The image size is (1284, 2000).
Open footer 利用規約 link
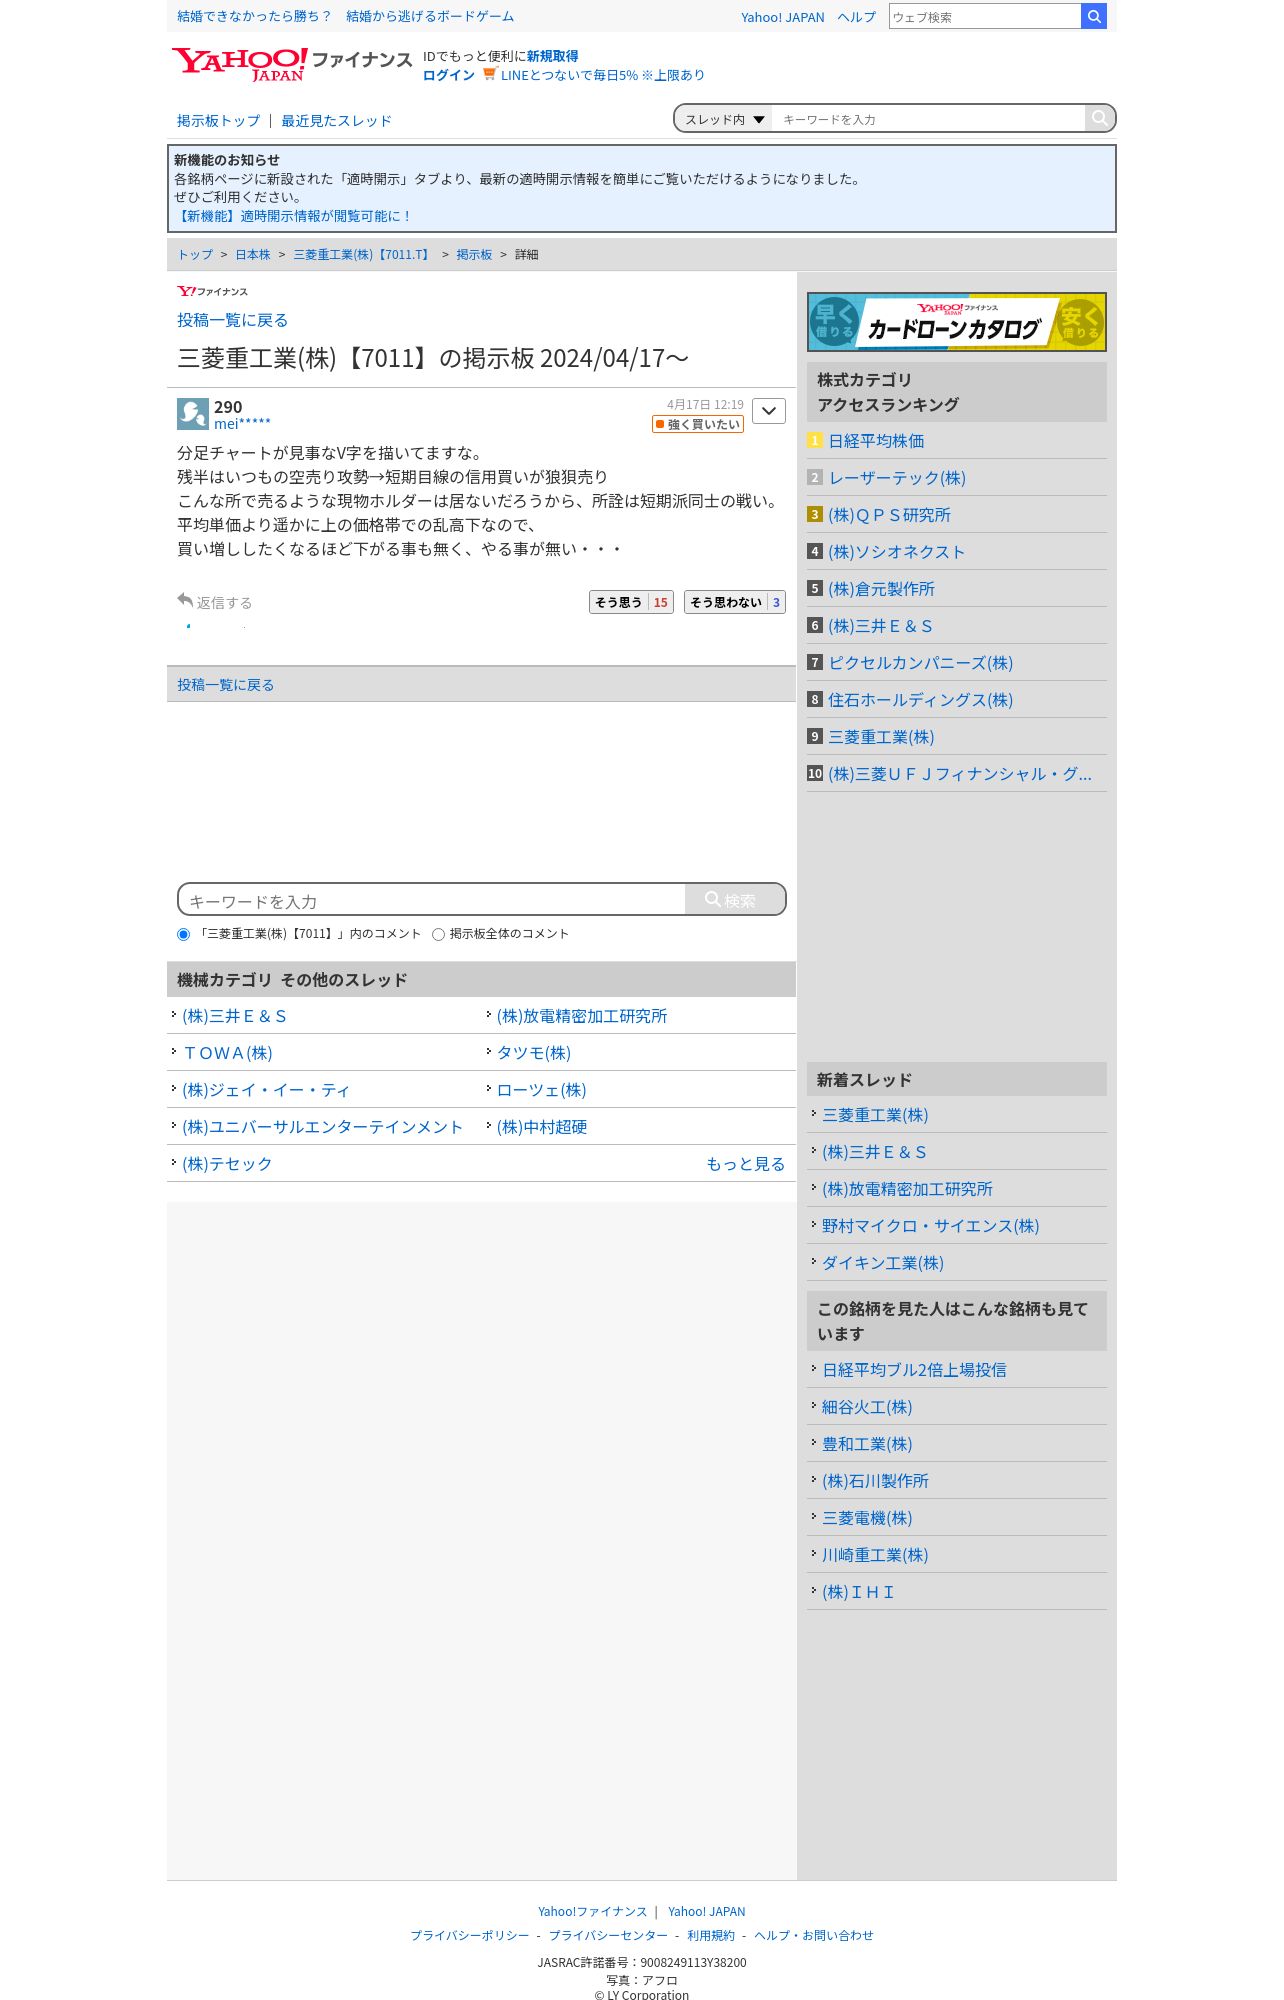point(711,1936)
